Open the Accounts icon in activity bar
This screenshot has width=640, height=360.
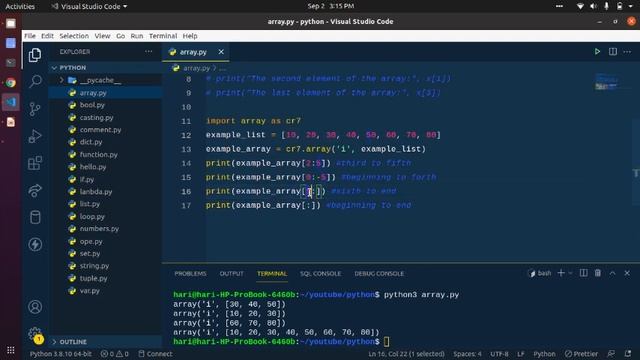click(x=35, y=307)
